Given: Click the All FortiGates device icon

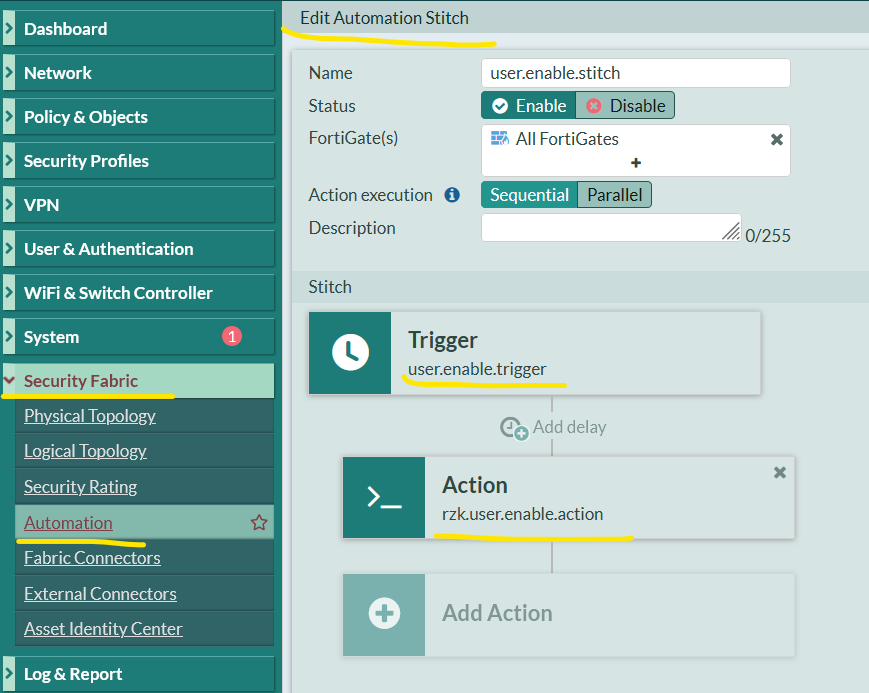Looking at the screenshot, I should click(499, 139).
